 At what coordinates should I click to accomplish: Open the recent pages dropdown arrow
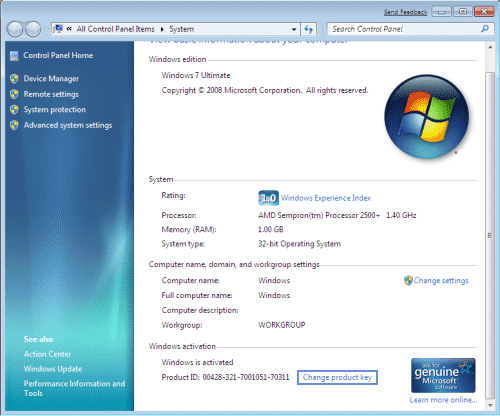tap(45, 29)
